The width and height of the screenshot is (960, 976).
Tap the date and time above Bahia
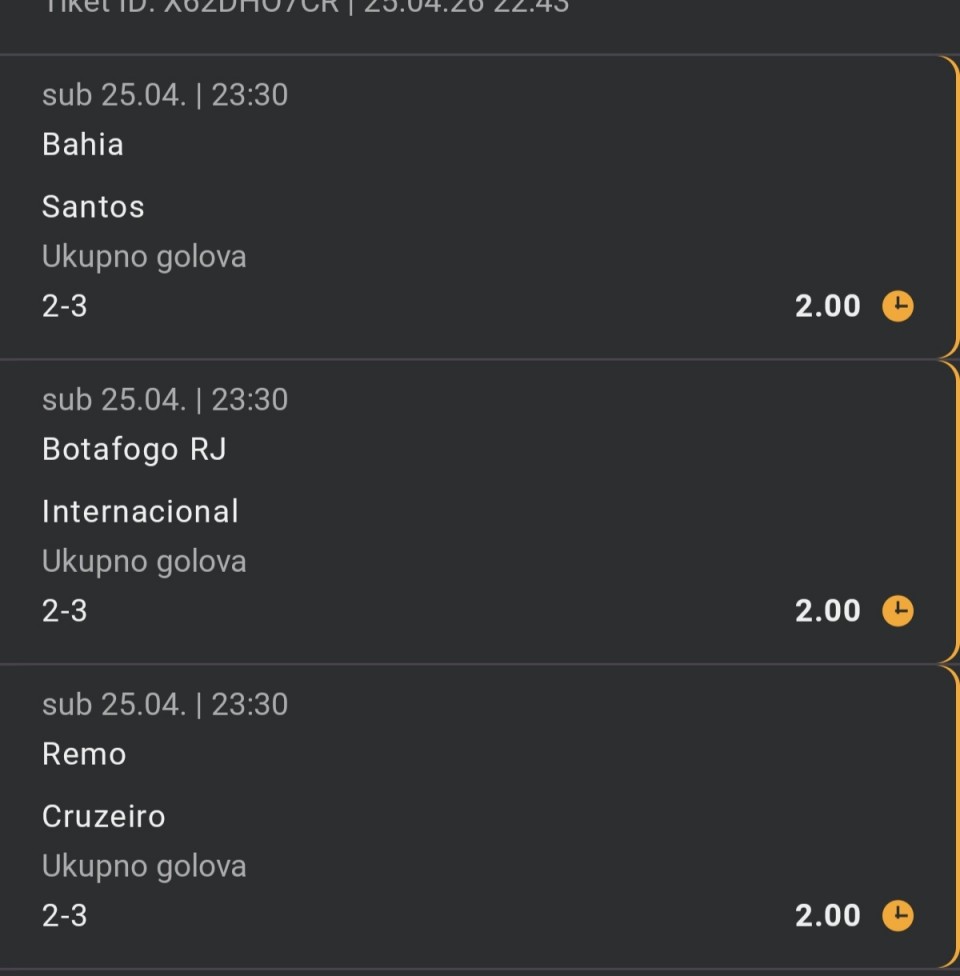click(165, 95)
